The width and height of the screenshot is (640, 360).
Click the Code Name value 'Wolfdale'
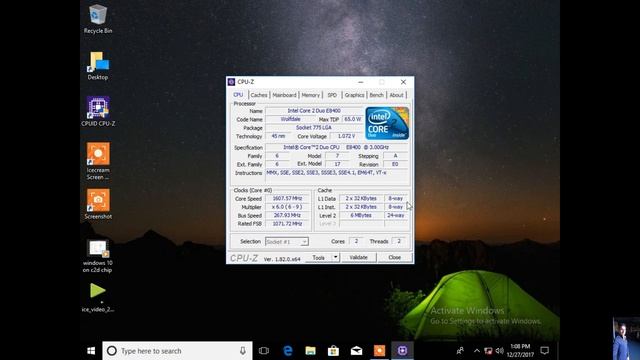click(x=290, y=119)
